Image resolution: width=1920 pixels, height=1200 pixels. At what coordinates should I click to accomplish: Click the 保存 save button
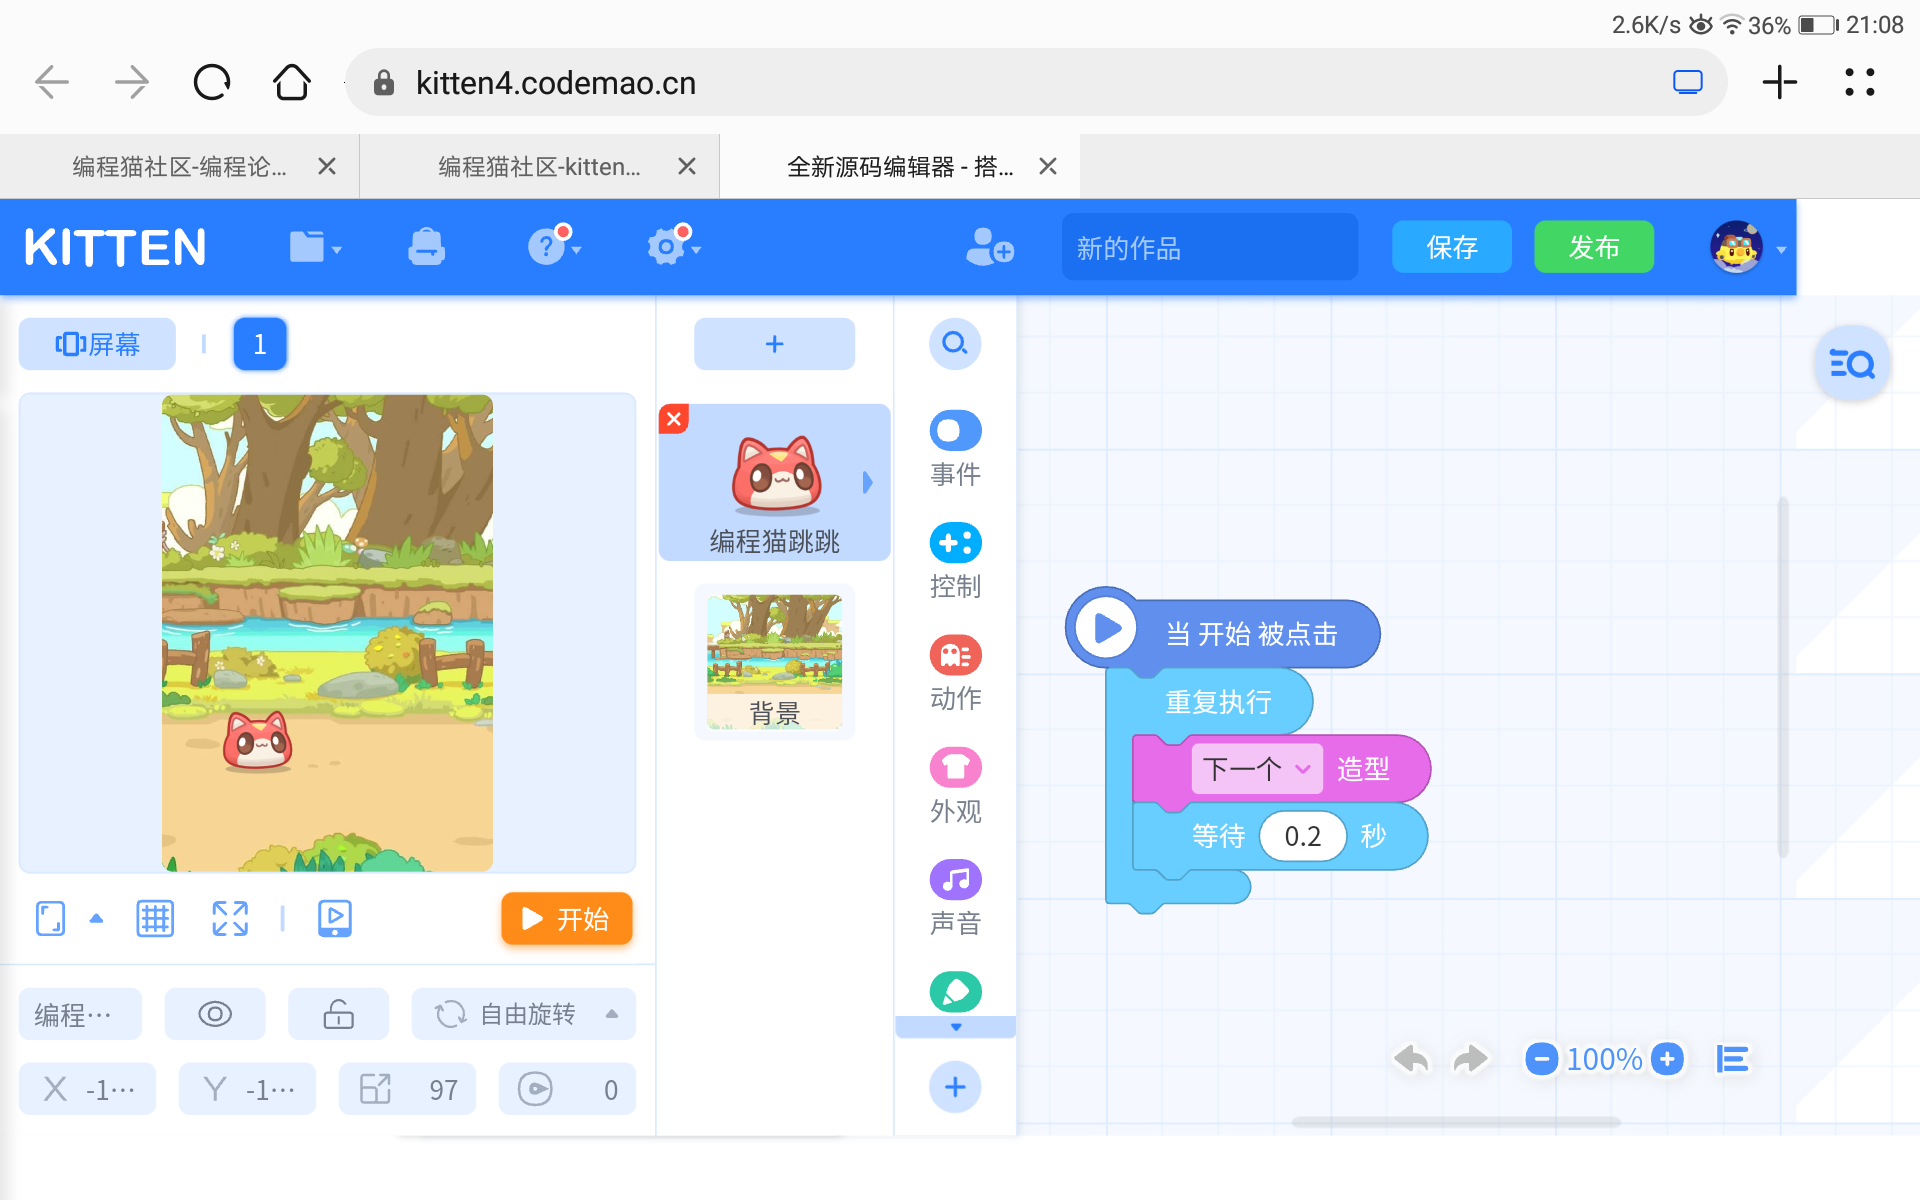click(x=1452, y=247)
